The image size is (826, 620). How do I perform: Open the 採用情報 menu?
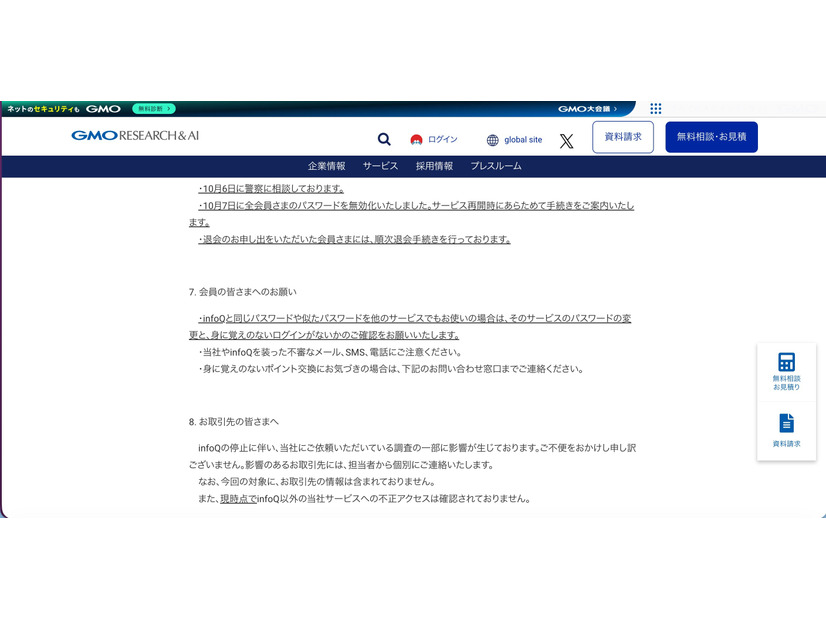[x=434, y=166]
